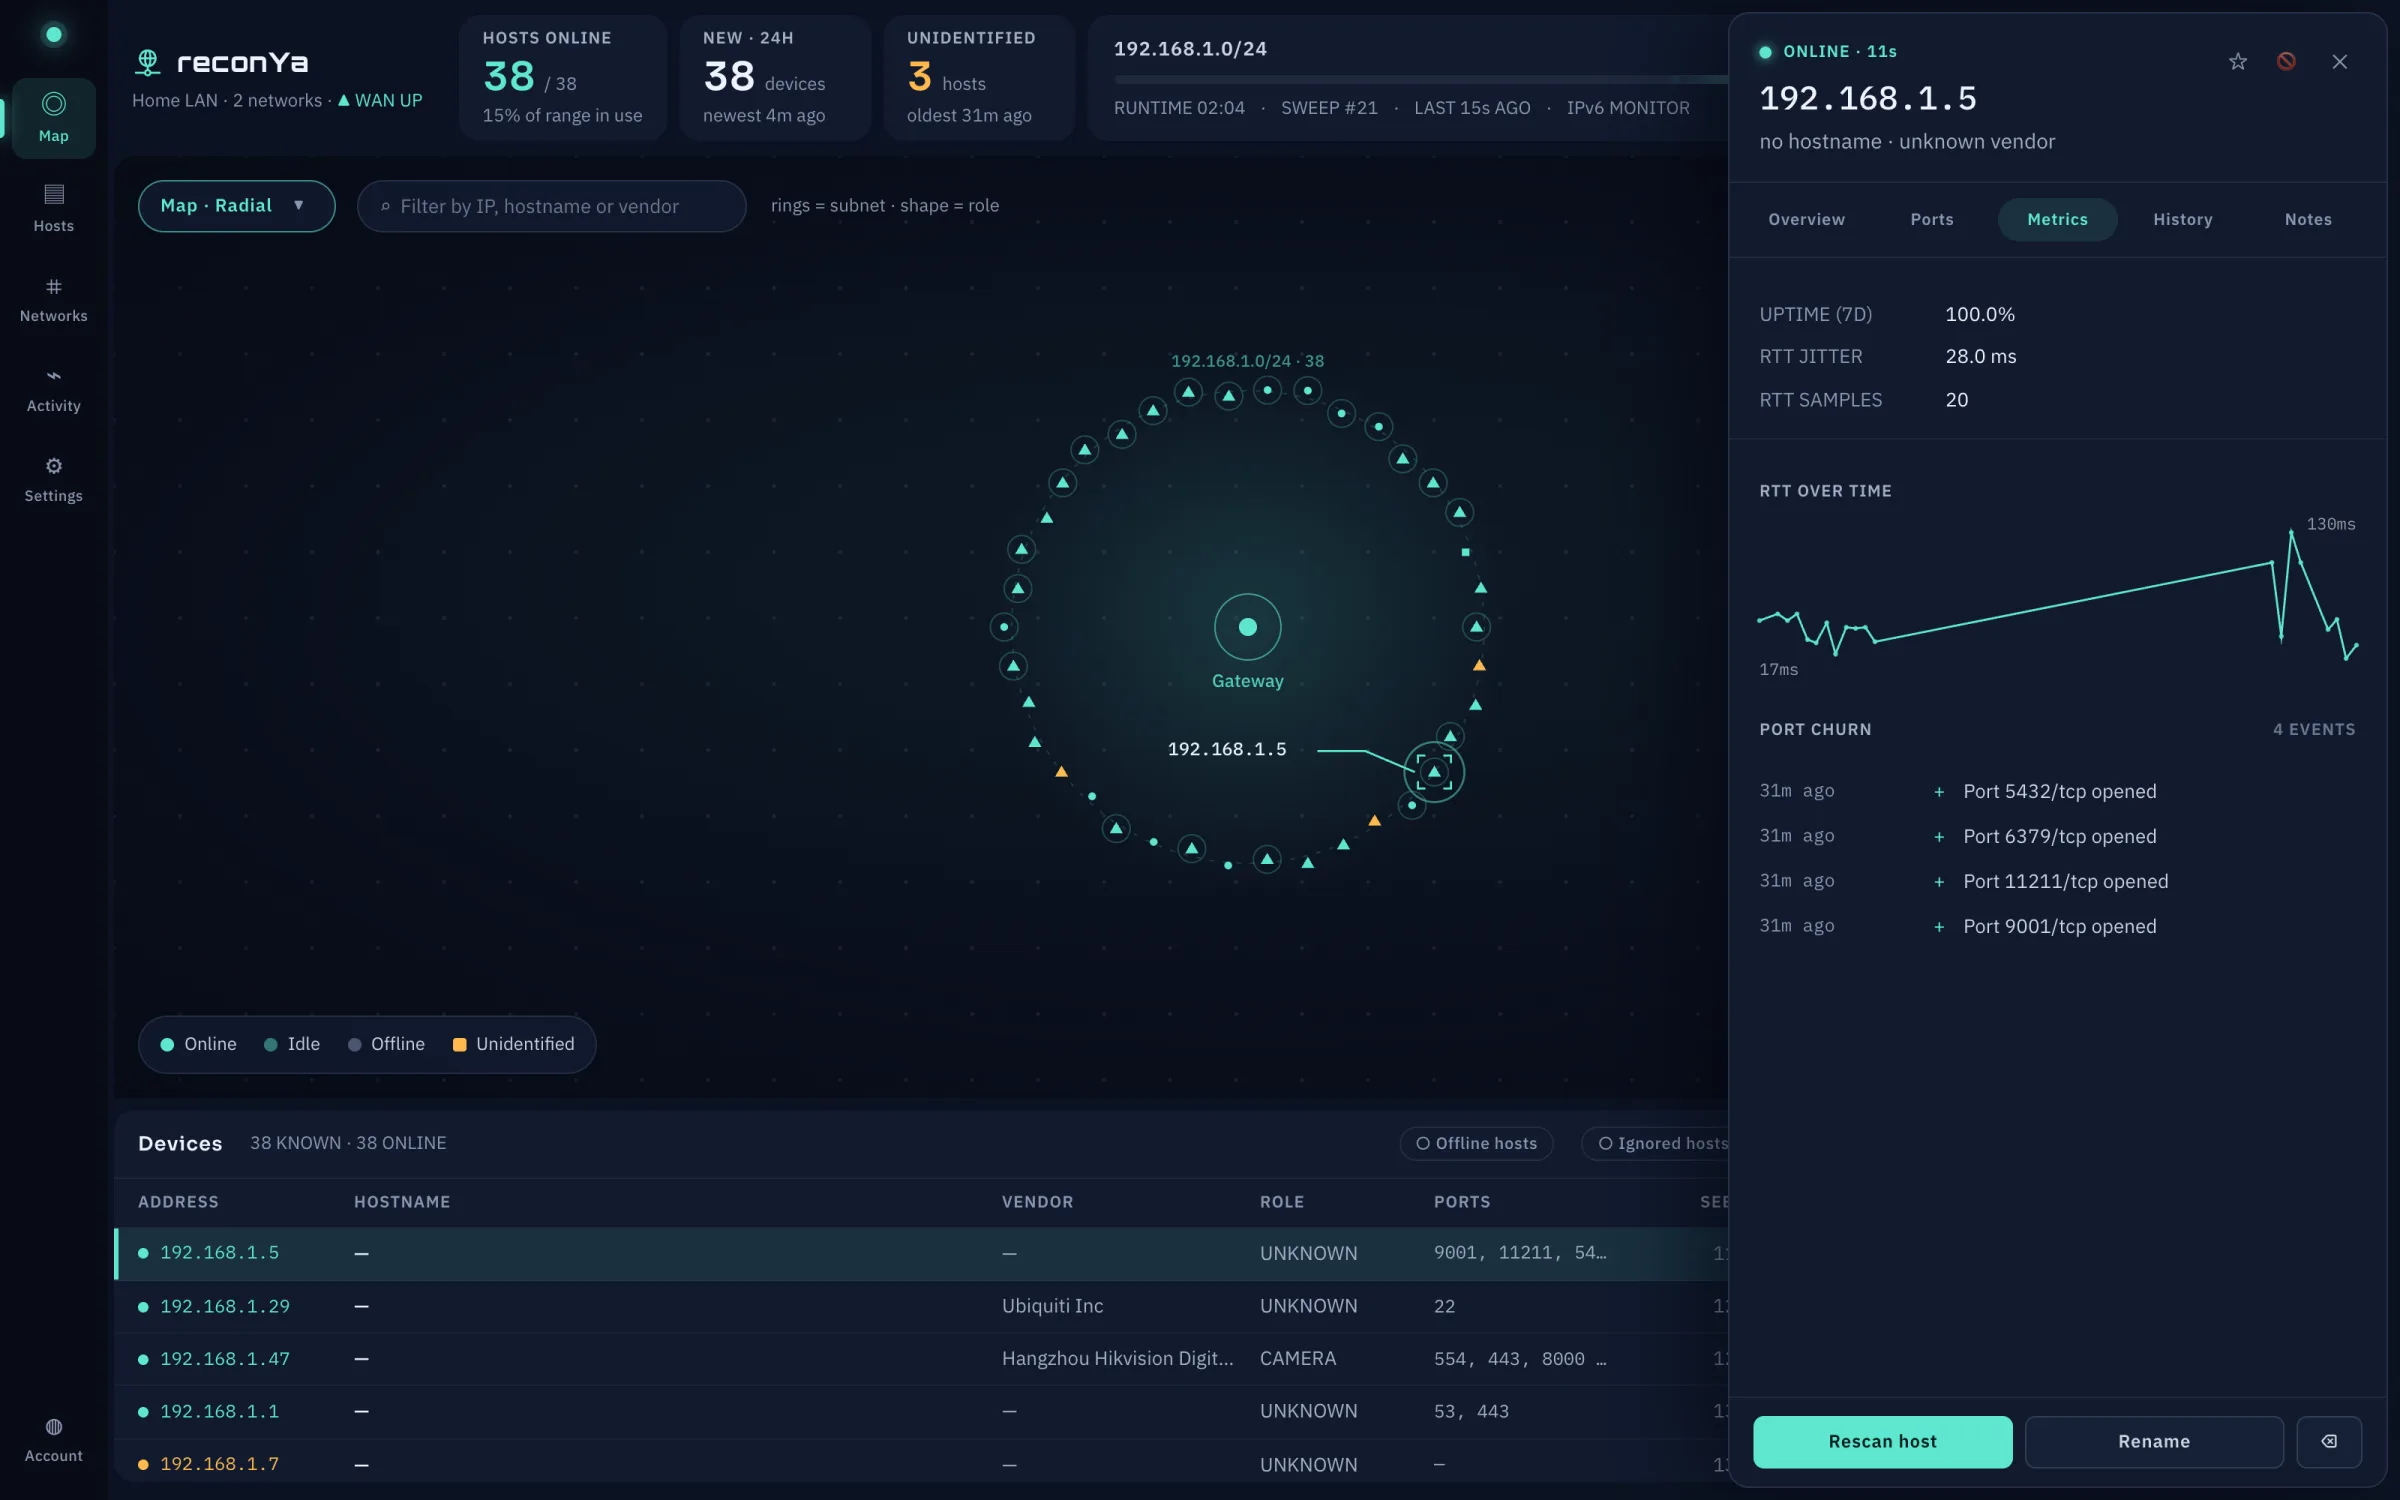Screen dimensions: 2400x1500
Task: Select the Gateway node on the map
Action: coord(1247,627)
